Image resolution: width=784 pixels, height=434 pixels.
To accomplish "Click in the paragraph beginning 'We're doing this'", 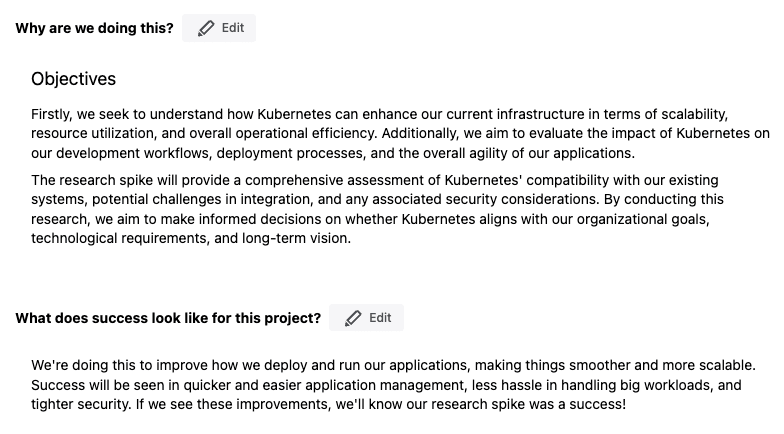I will click(x=393, y=384).
